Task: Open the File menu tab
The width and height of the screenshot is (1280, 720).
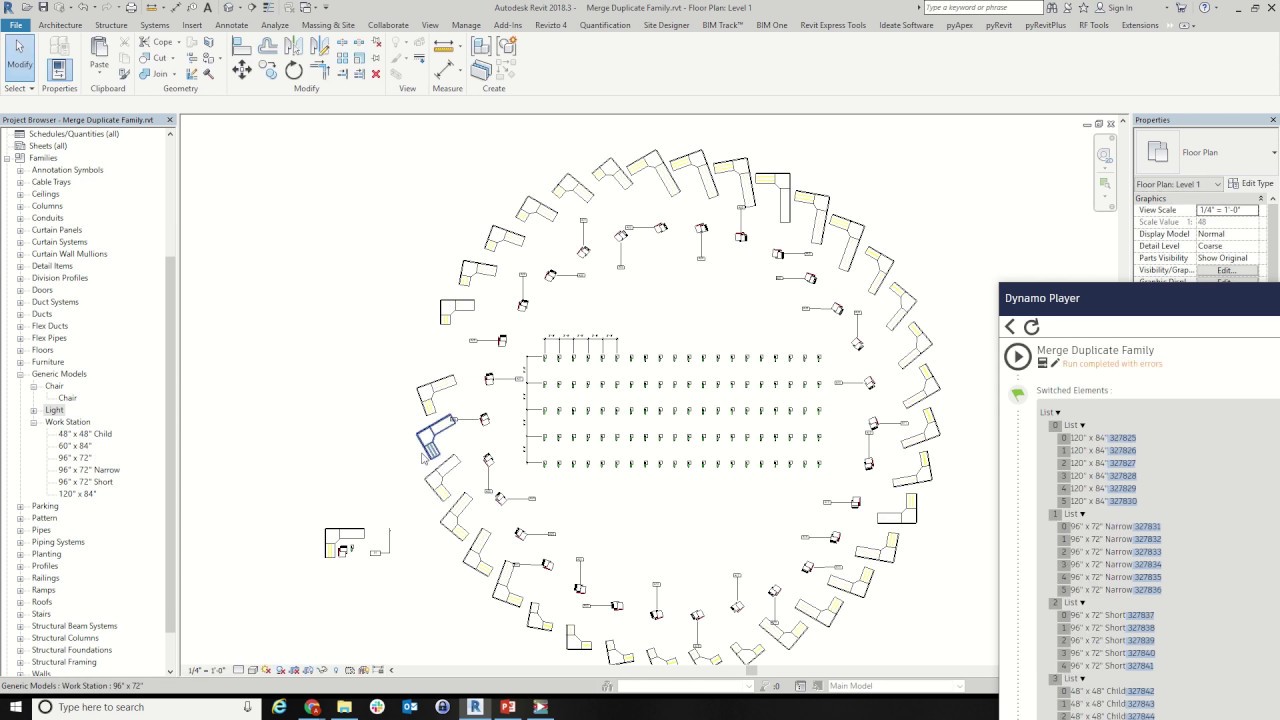Action: click(x=16, y=25)
